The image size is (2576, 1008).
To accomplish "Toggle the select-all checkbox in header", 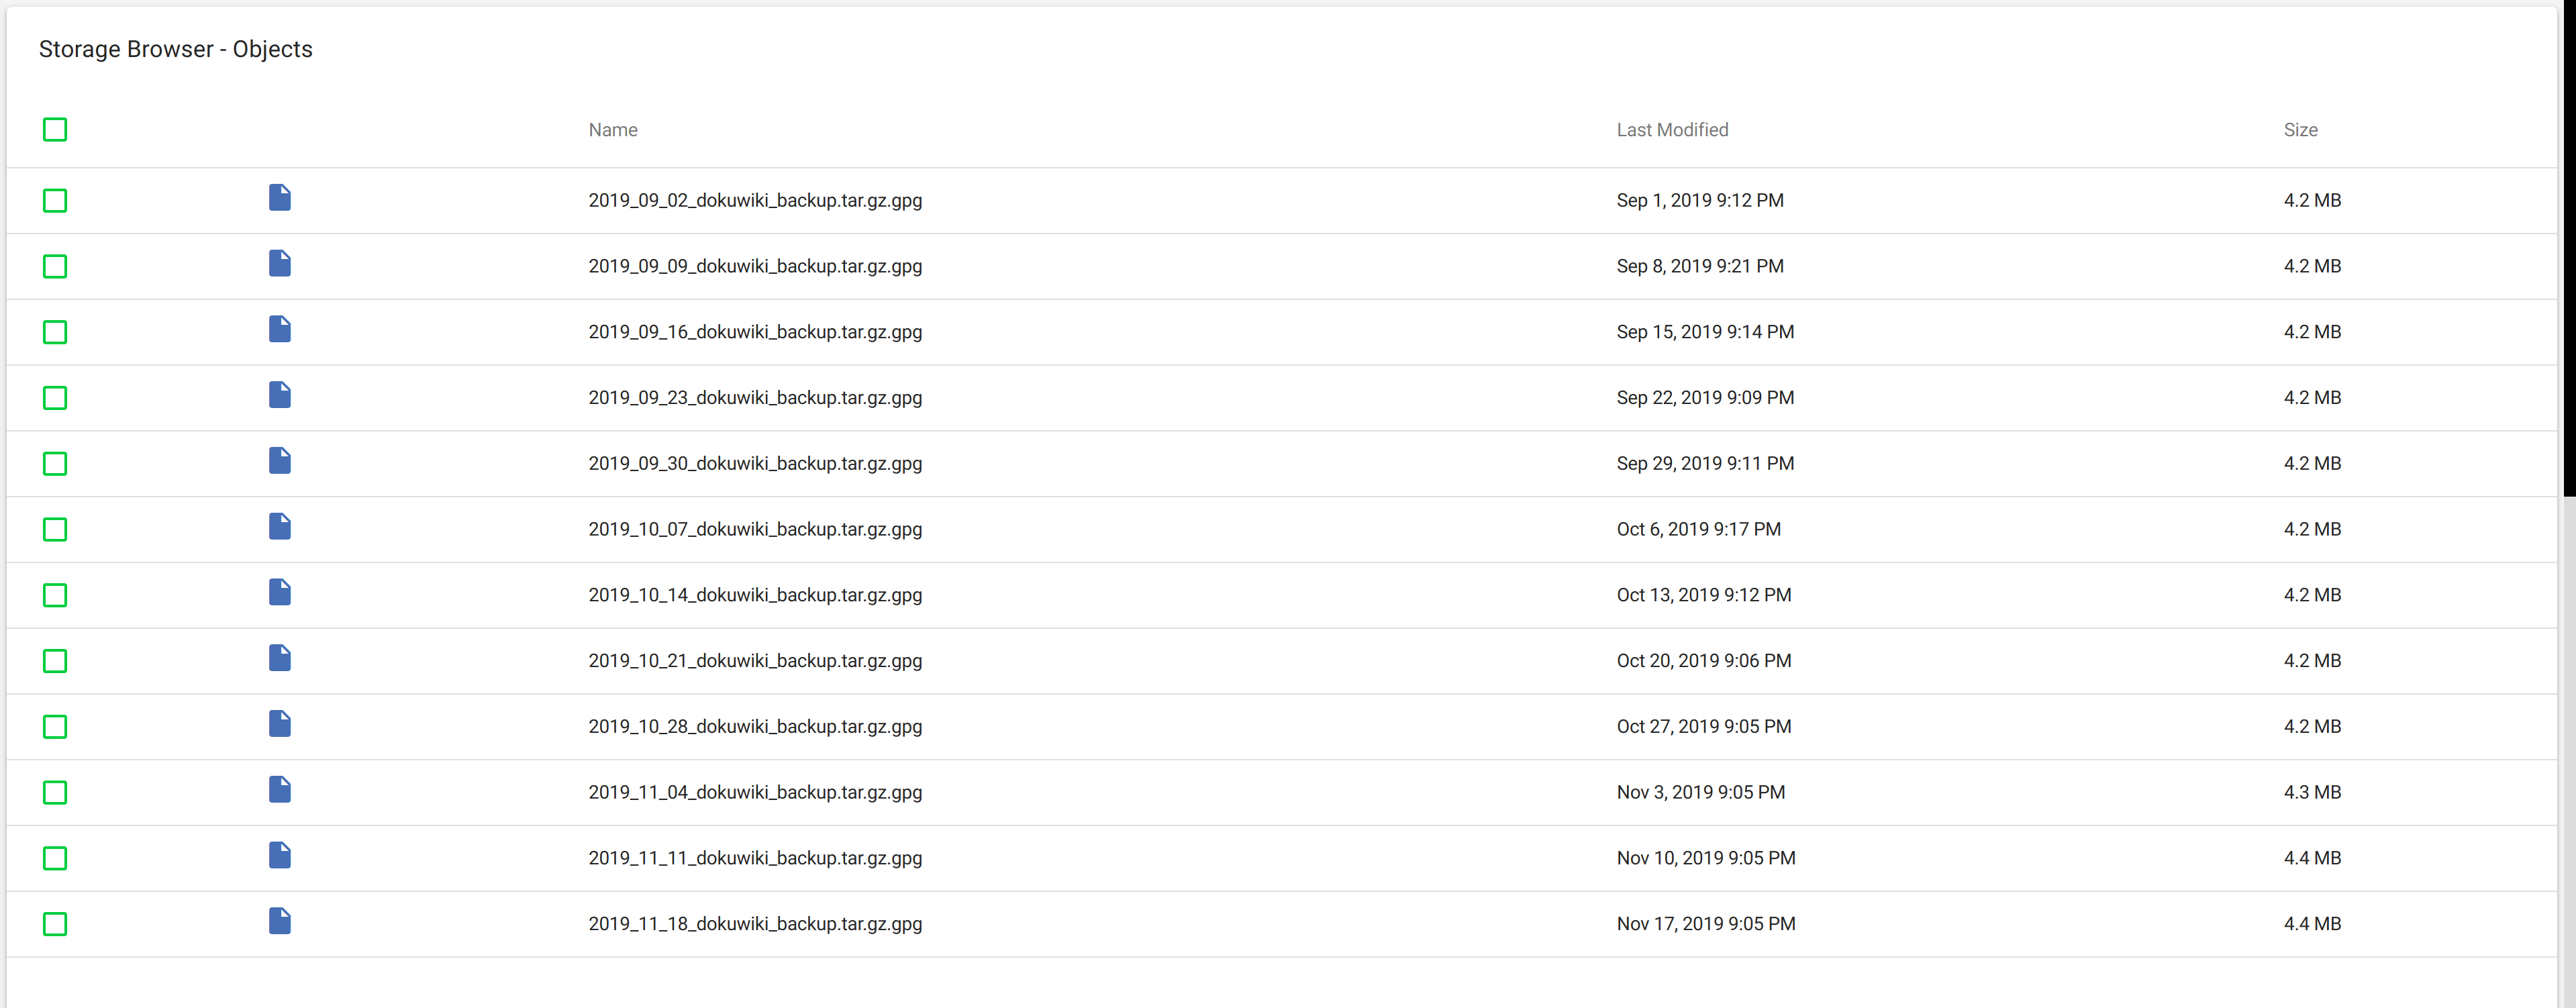I will pyautogui.click(x=55, y=130).
